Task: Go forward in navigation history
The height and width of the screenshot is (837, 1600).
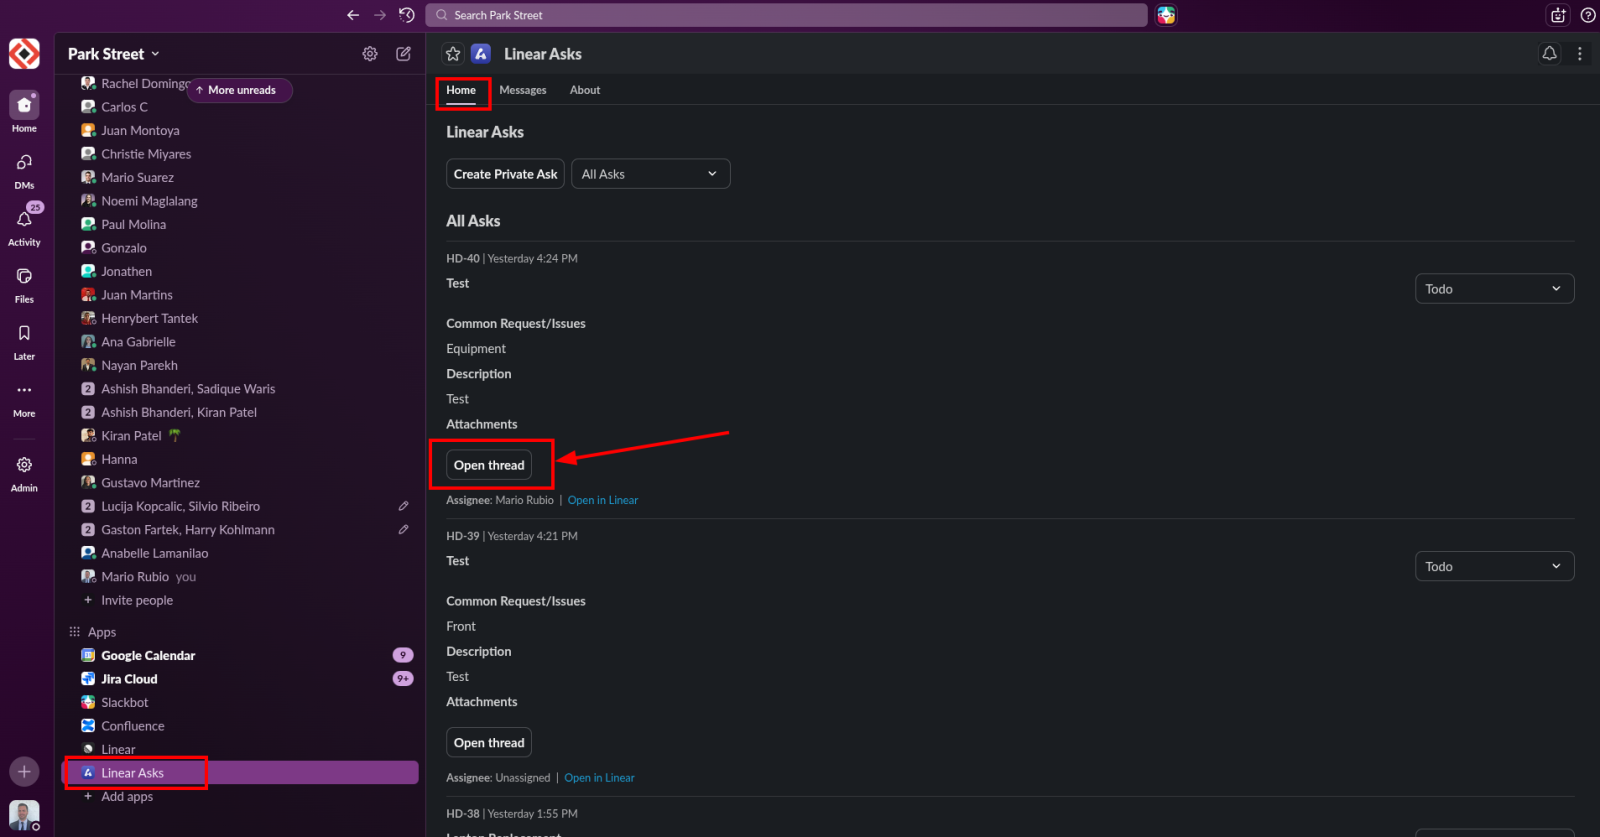Action: click(x=380, y=15)
